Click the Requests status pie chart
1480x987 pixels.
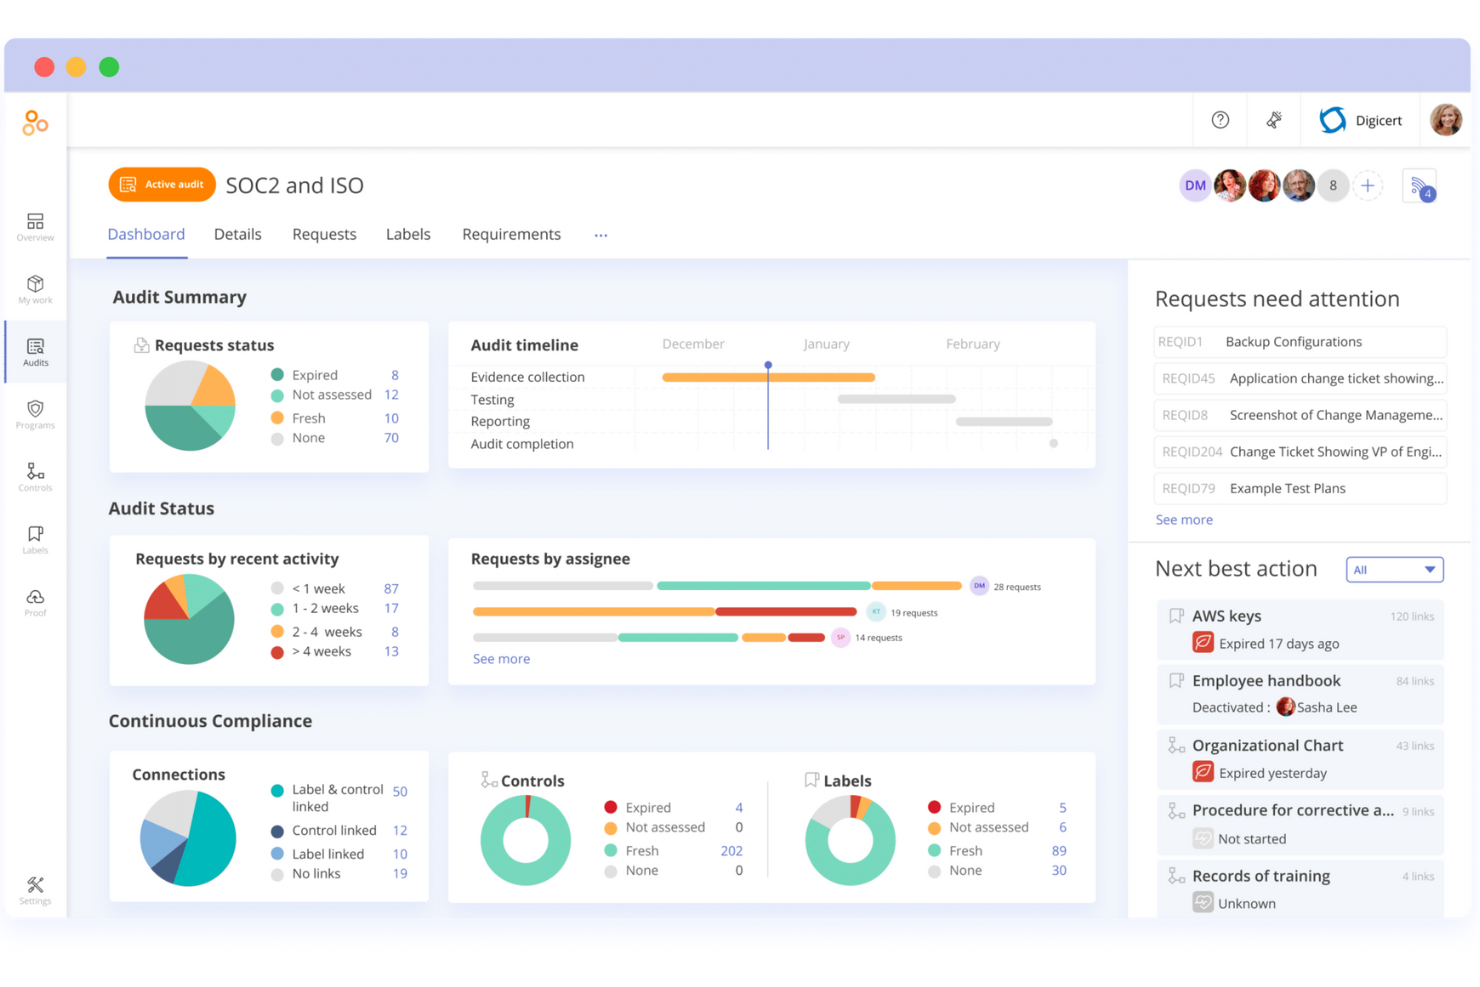[190, 406]
